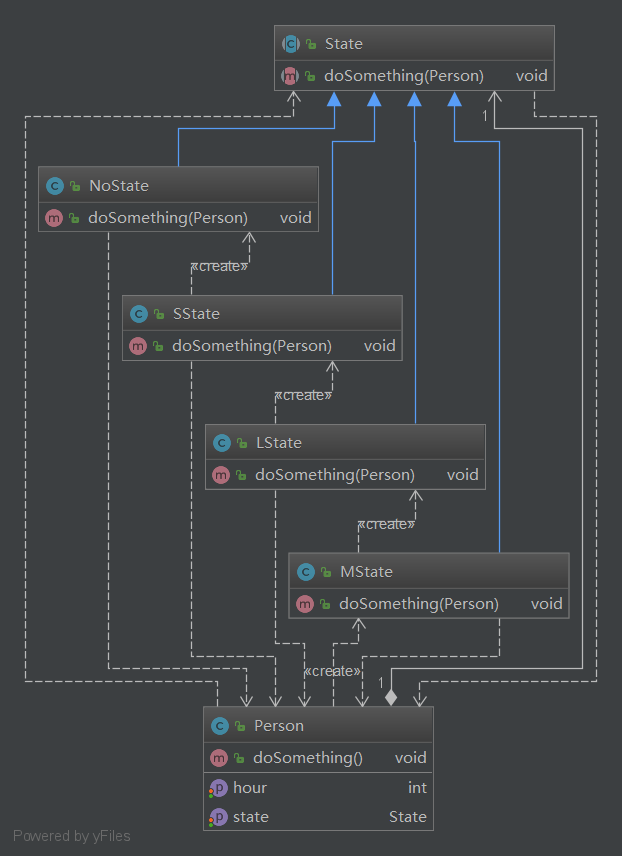The width and height of the screenshot is (622, 856).
Task: Select the hour property row in Person
Action: tap(318, 788)
